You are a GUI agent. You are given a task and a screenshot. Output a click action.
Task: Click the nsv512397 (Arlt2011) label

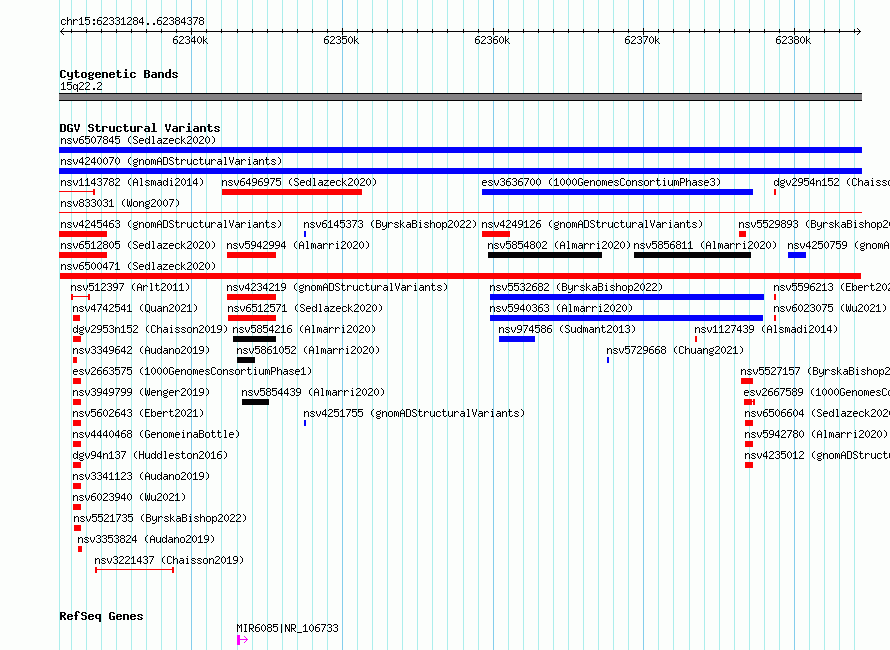(130, 287)
